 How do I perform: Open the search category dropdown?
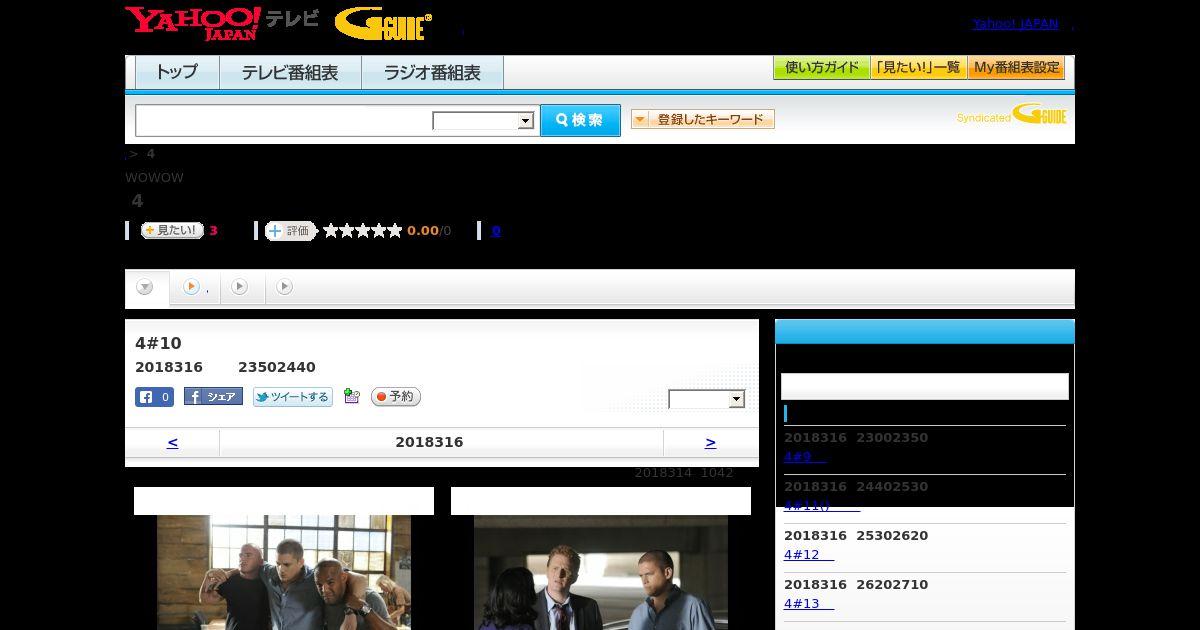click(x=483, y=121)
